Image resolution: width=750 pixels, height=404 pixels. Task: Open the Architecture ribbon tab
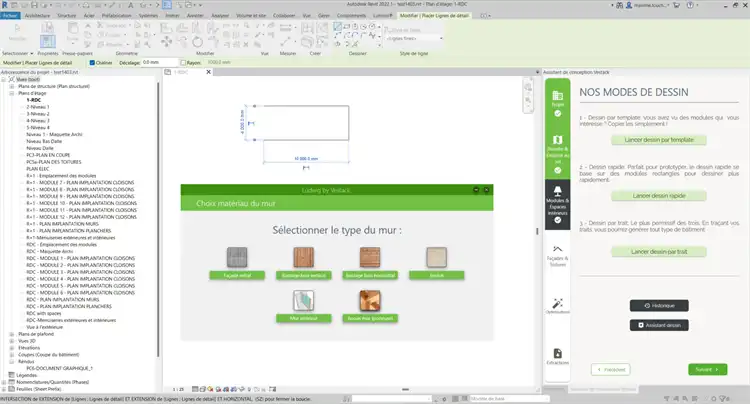click(x=37, y=15)
